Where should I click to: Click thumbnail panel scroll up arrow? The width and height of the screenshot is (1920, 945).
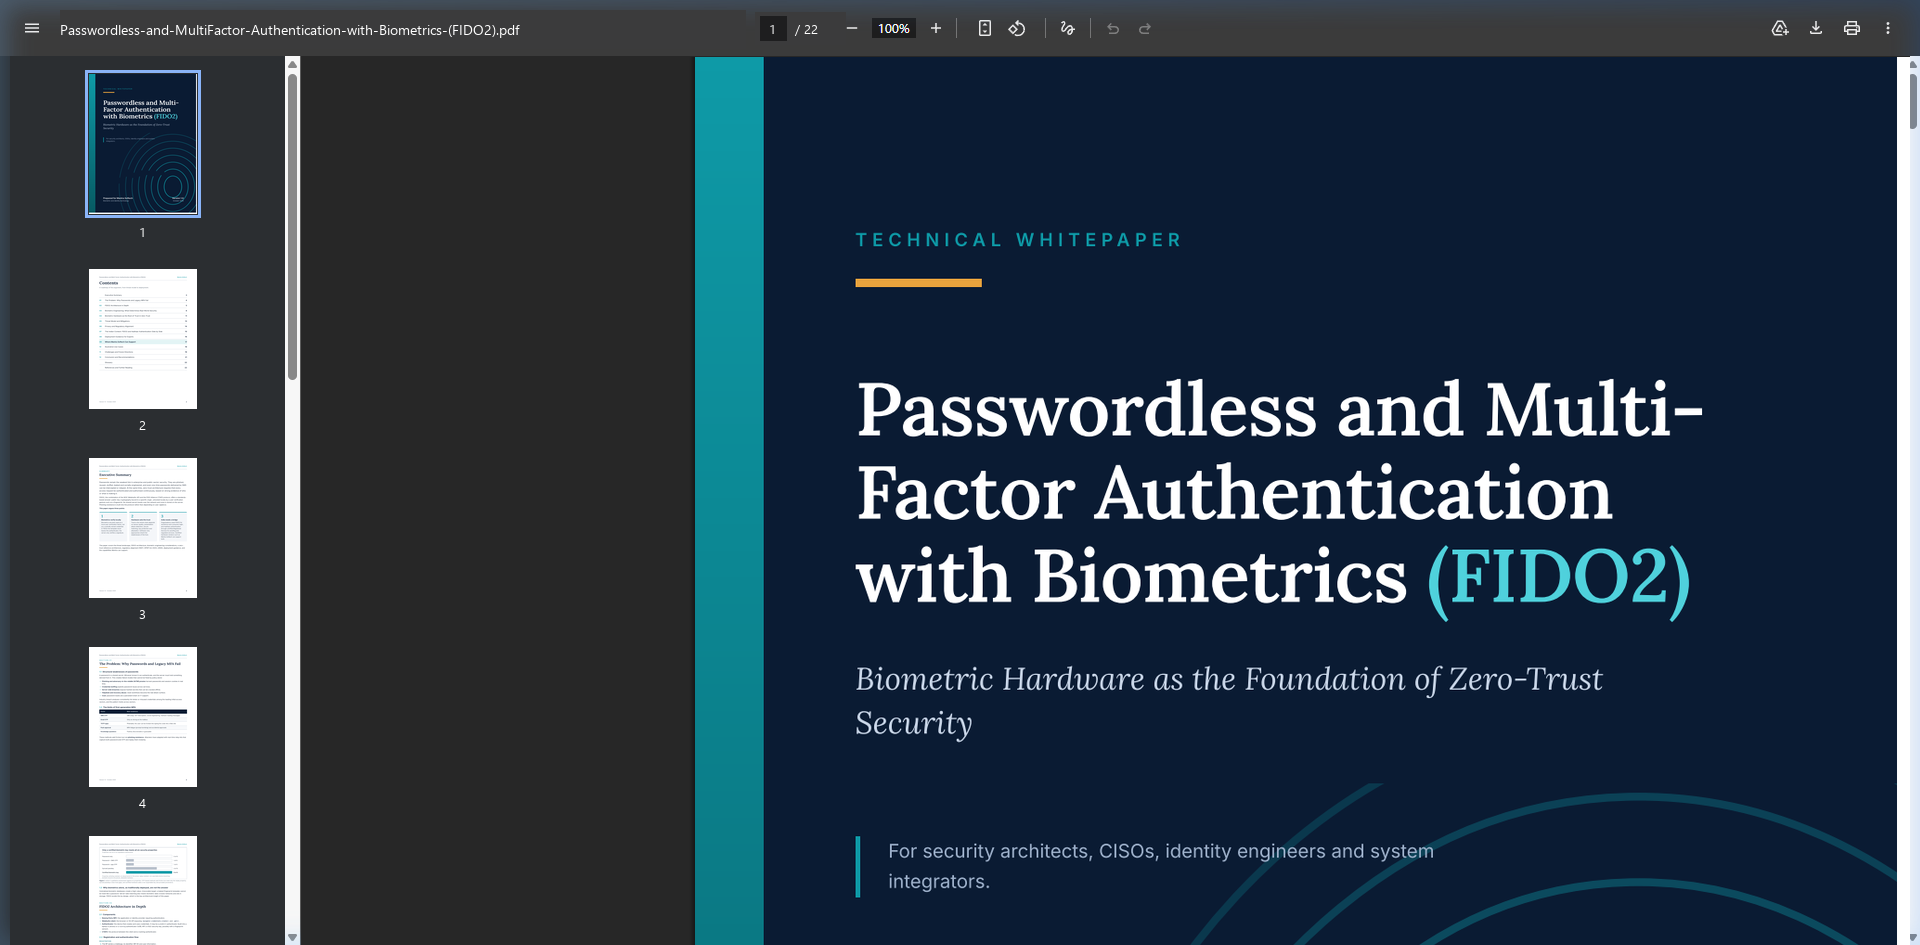292,64
